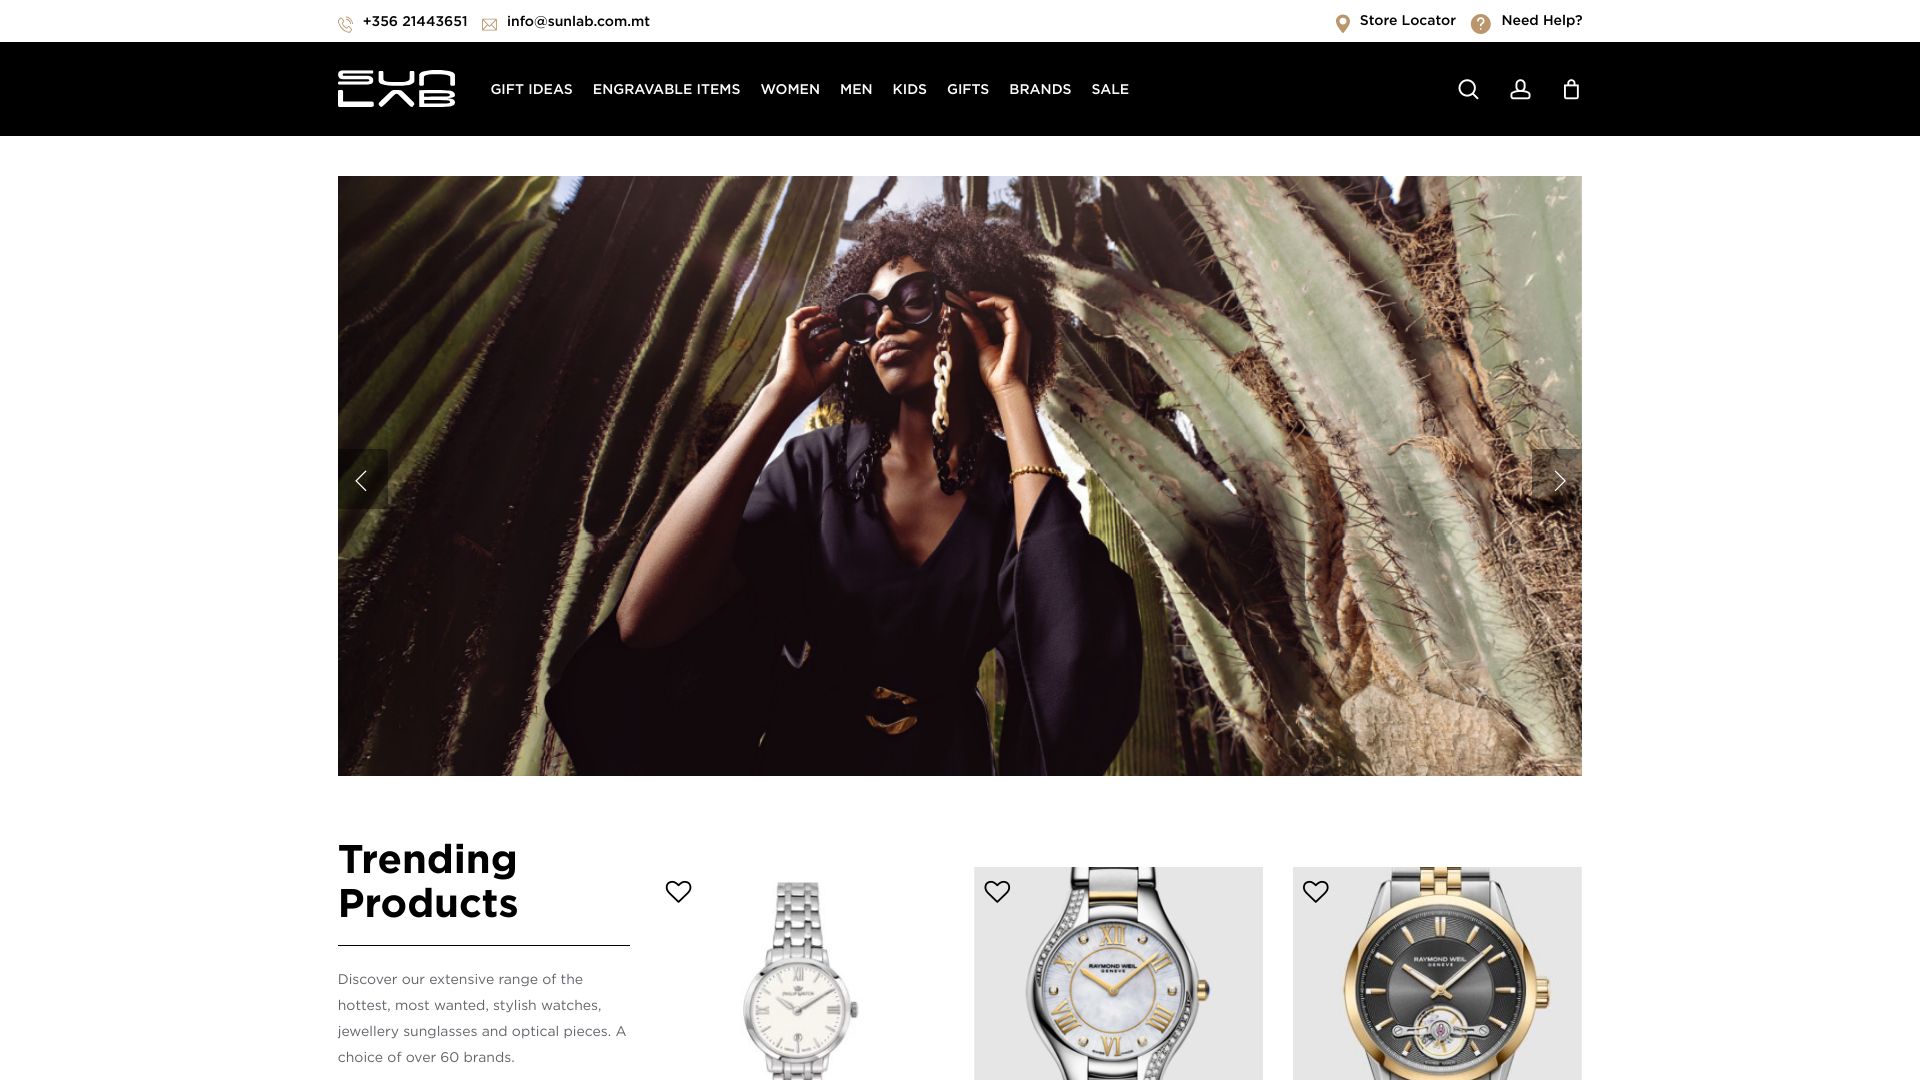Click the SALE link
Image resolution: width=1920 pixels, height=1080 pixels.
click(x=1110, y=90)
